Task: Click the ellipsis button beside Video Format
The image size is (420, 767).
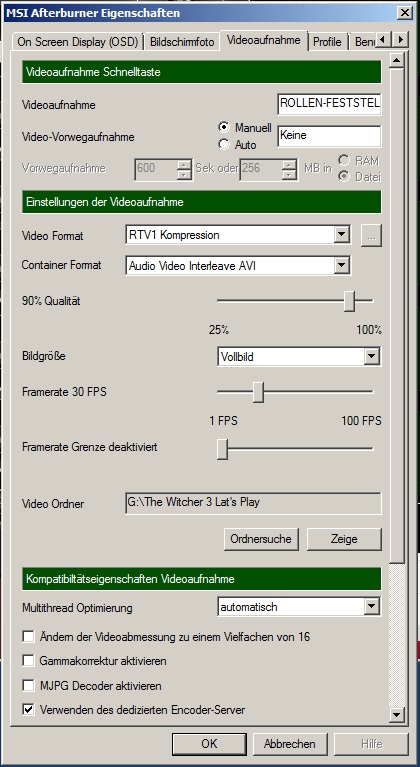Action: coord(371,236)
